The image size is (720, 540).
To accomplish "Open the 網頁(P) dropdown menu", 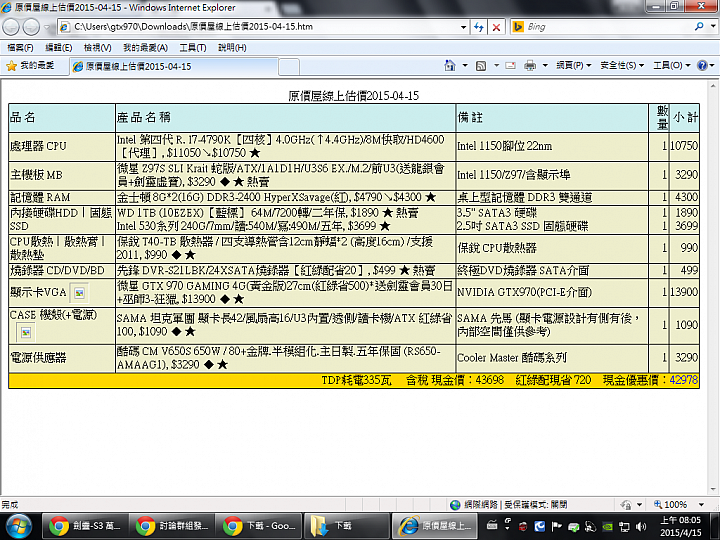I will pyautogui.click(x=574, y=66).
